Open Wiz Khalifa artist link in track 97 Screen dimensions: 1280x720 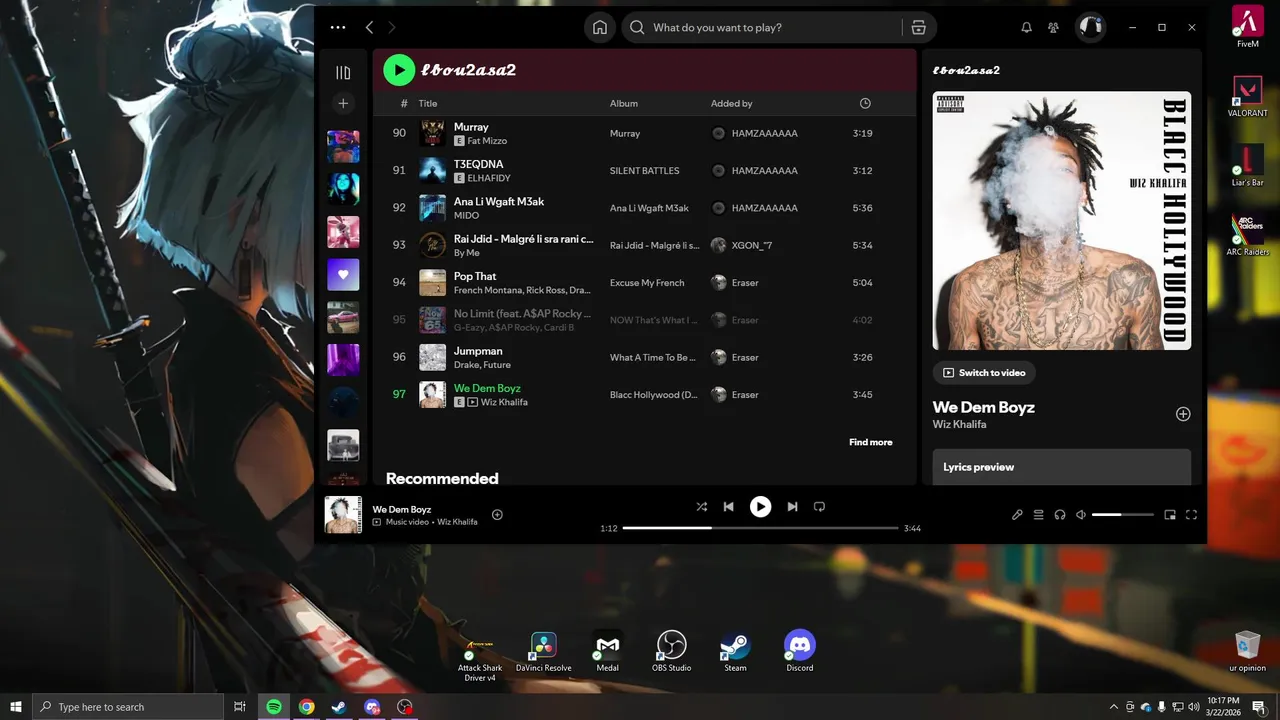[504, 402]
